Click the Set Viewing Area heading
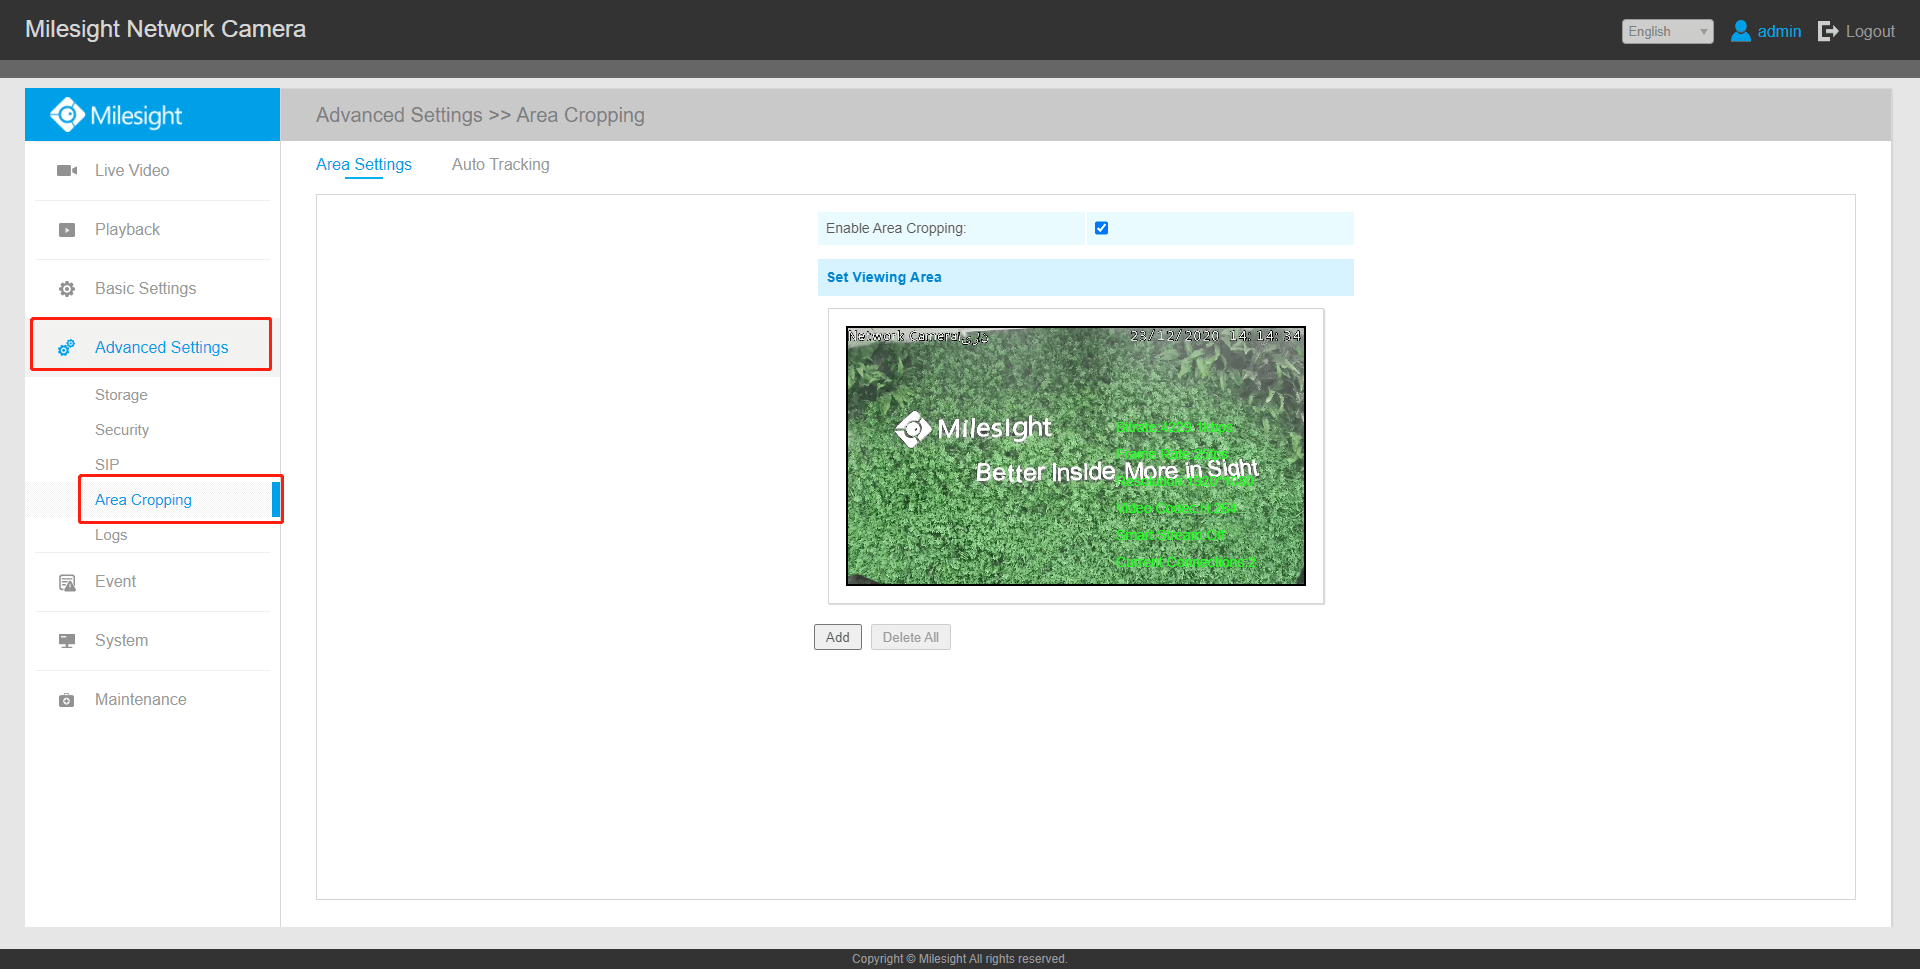Screen dimensions: 1920x969 (x=884, y=277)
